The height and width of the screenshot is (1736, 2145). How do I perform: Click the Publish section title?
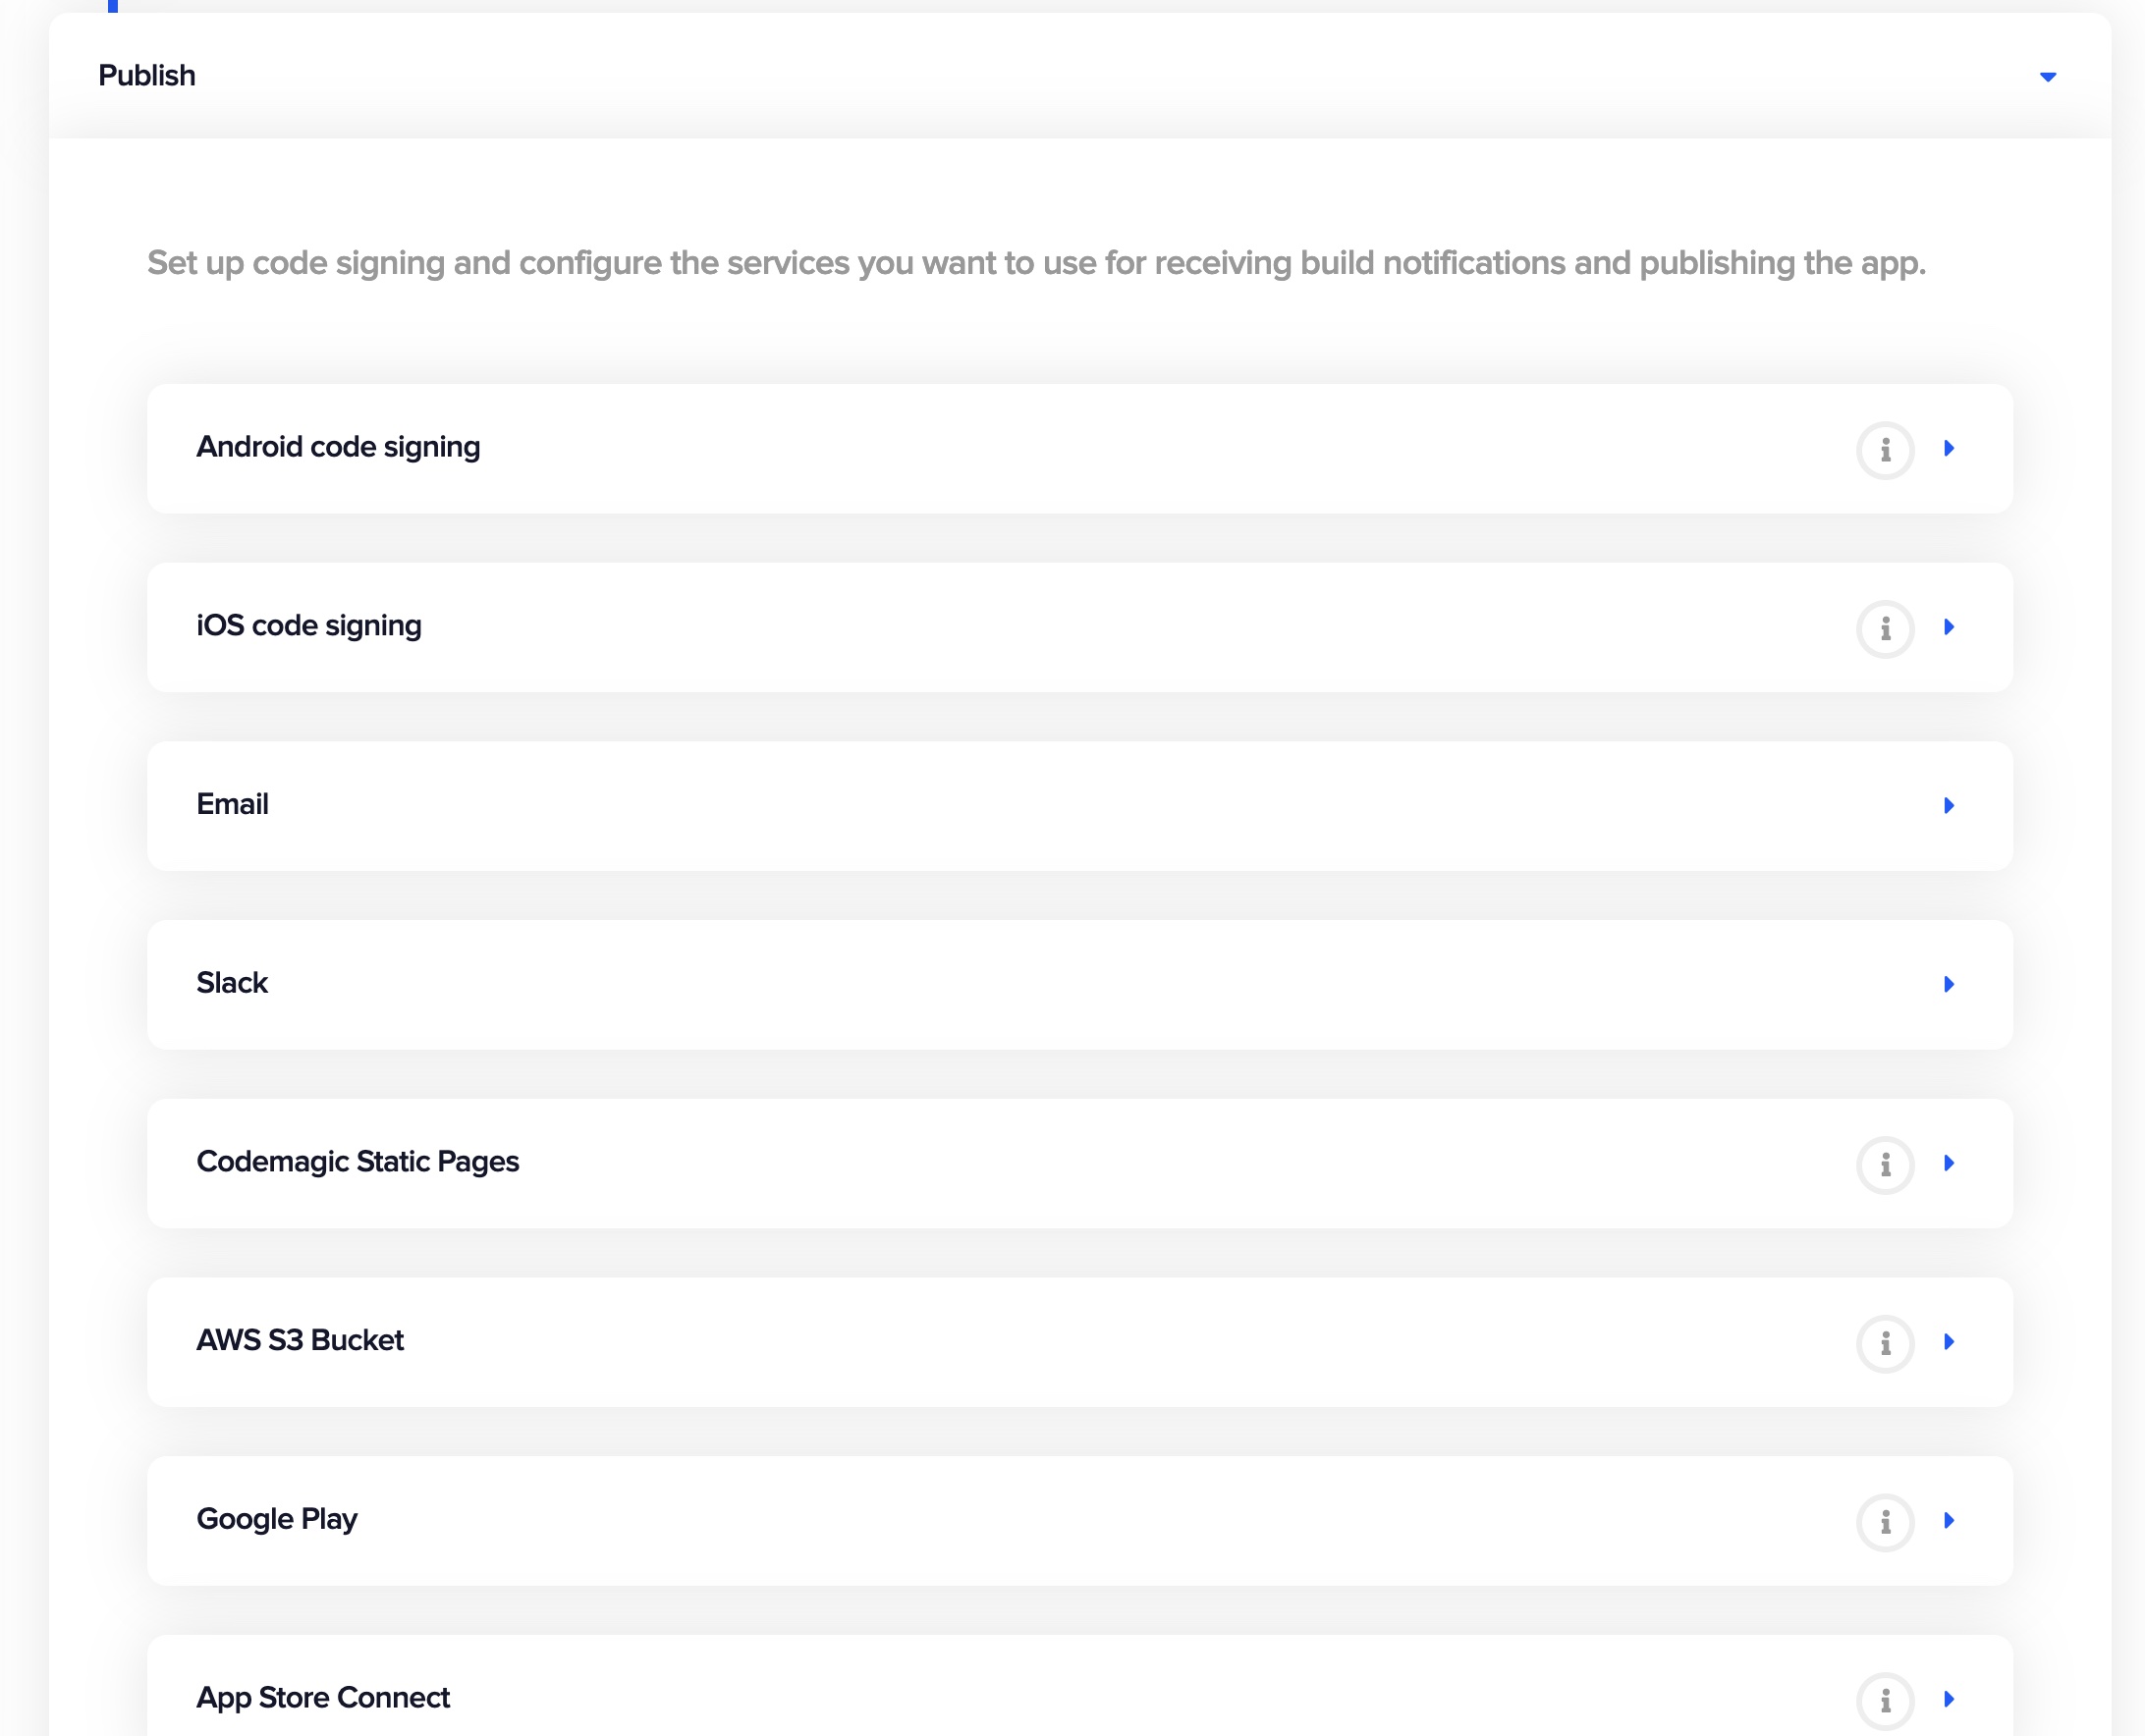(x=147, y=76)
